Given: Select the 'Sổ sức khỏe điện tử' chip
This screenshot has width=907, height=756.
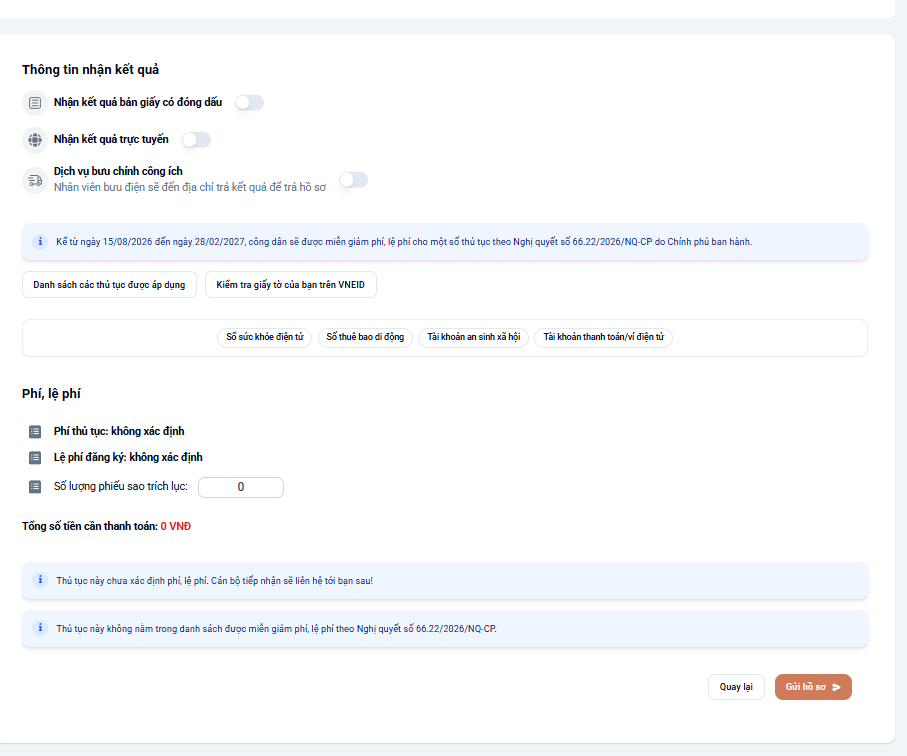Looking at the screenshot, I should (265, 337).
